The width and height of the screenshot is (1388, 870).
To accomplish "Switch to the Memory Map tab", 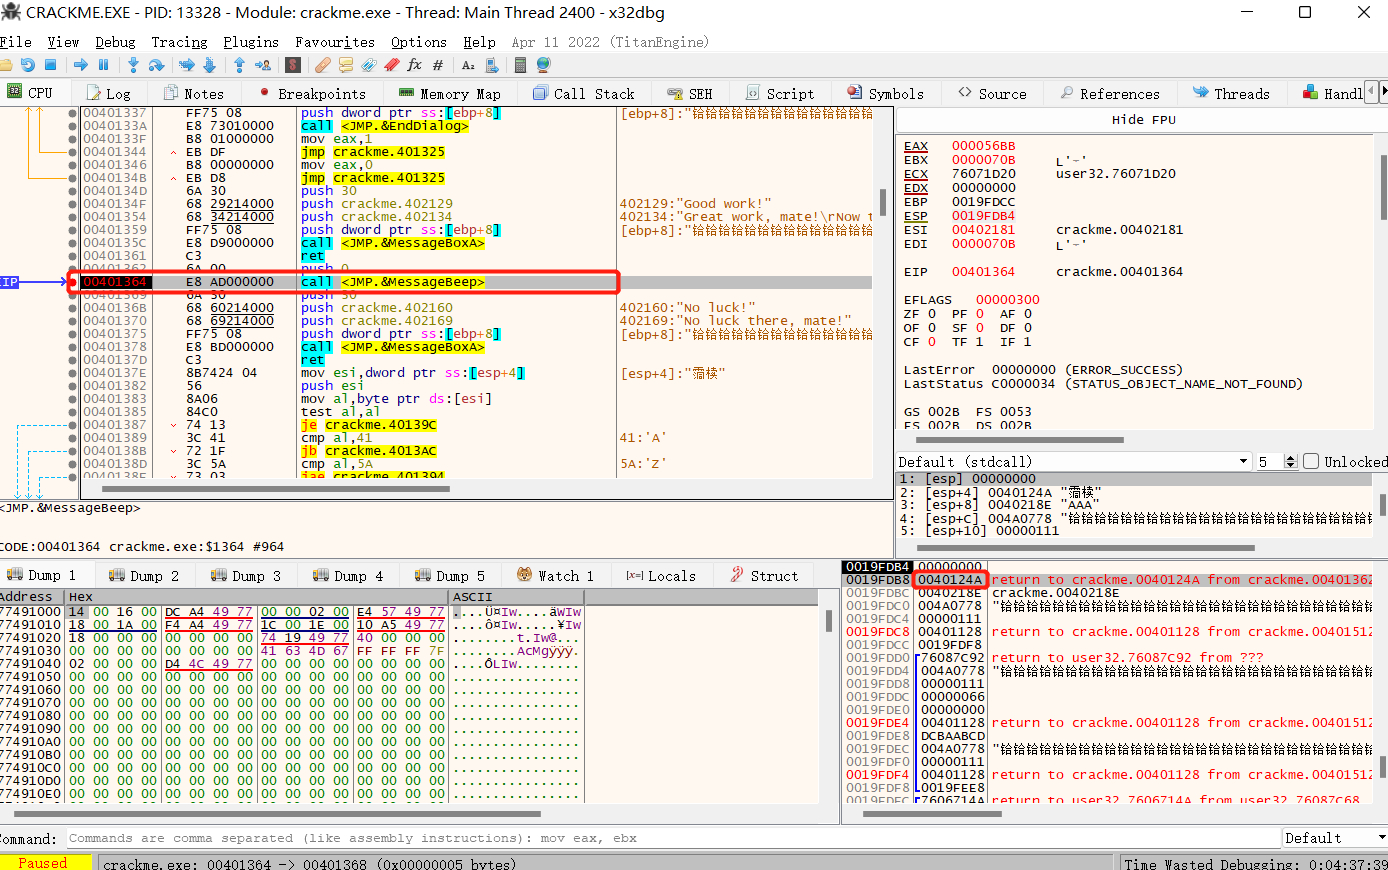I will coord(450,93).
